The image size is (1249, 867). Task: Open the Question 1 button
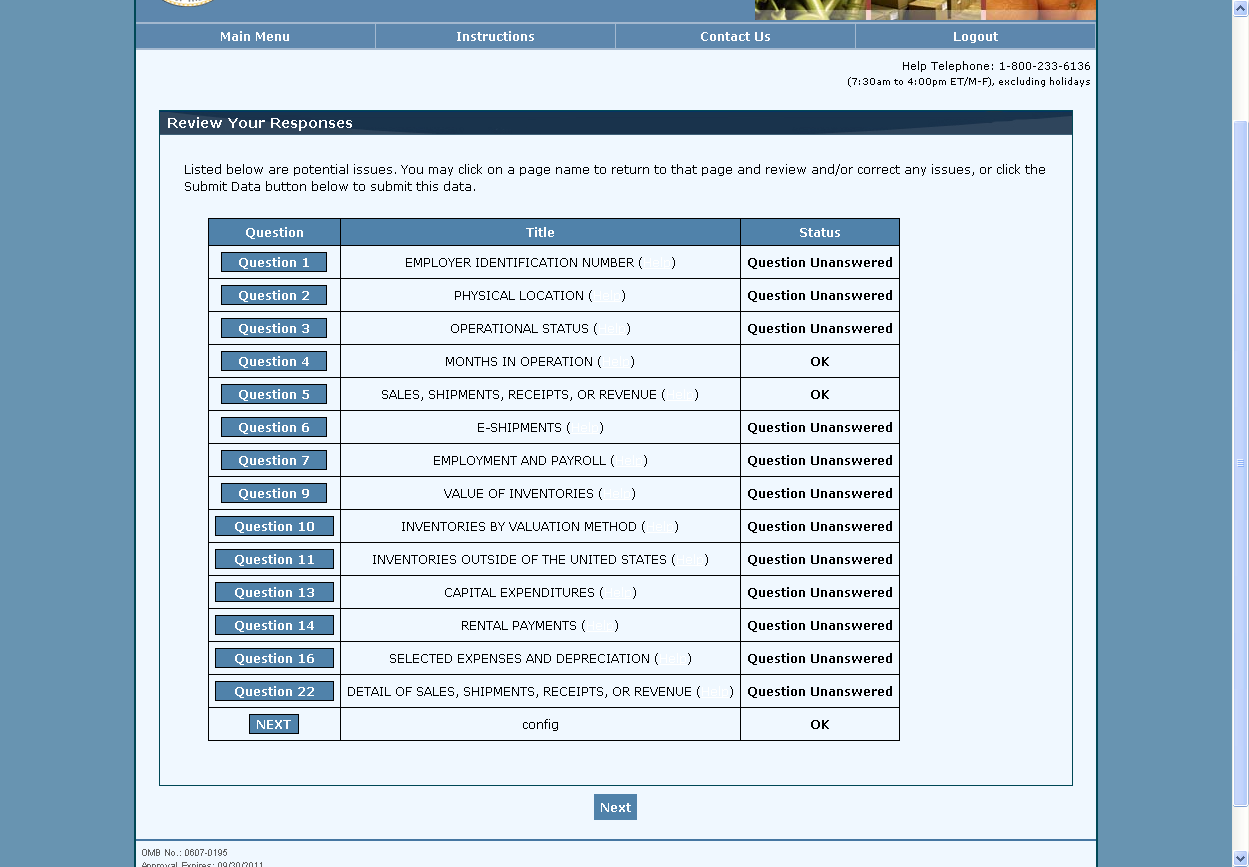(274, 262)
